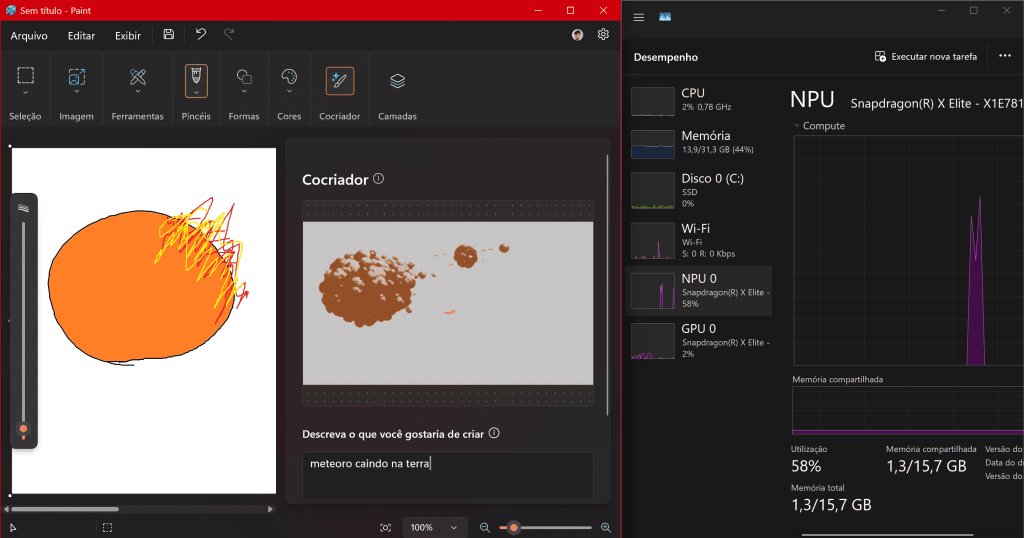
Task: Click the zoom in magnifier icon
Action: [x=605, y=527]
